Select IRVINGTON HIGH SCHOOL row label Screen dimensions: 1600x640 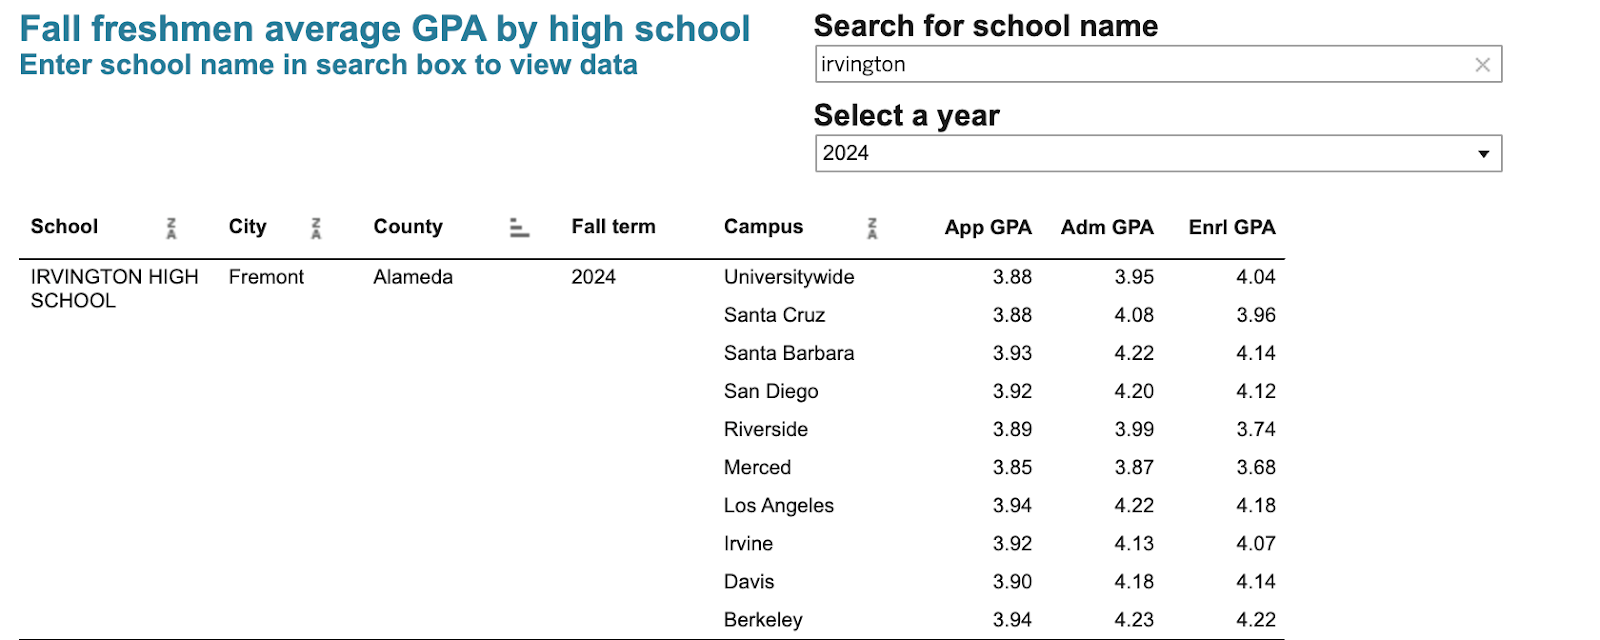pyautogui.click(x=114, y=288)
